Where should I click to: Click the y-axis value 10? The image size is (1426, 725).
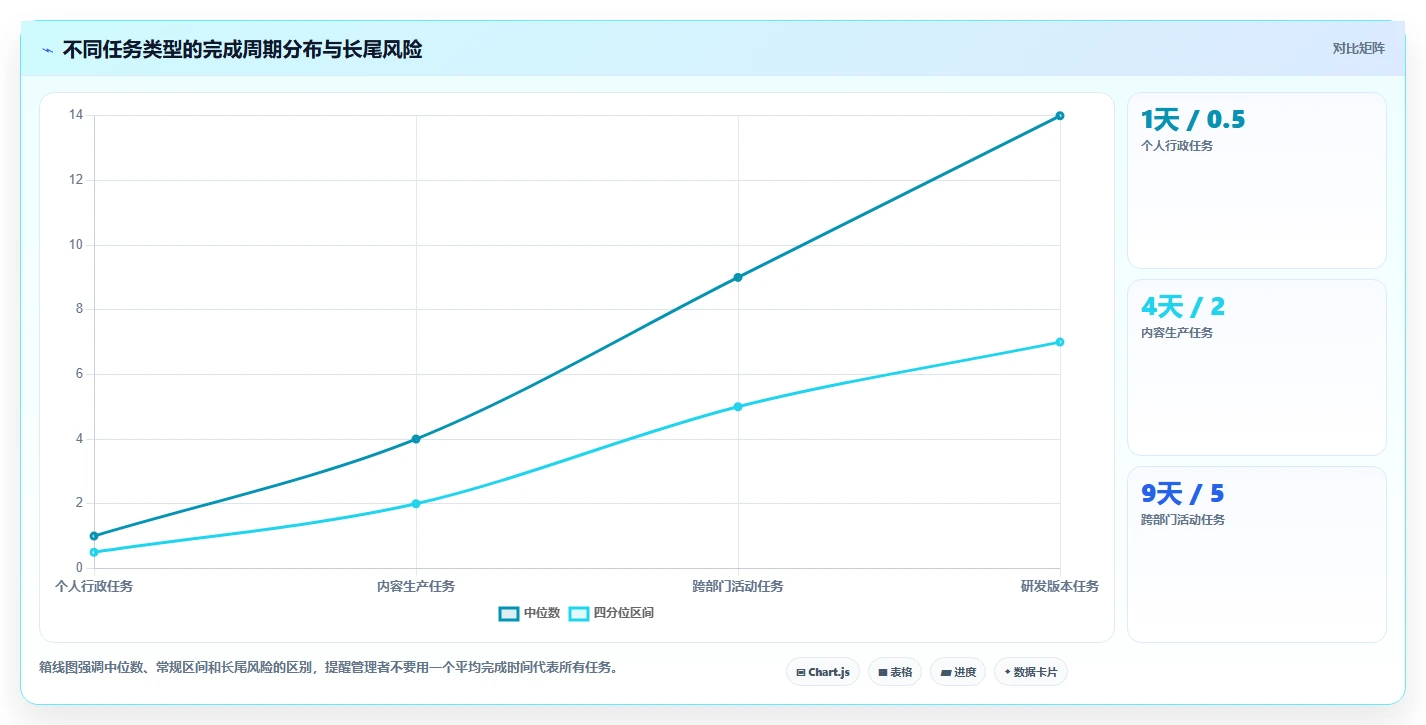[x=76, y=245]
